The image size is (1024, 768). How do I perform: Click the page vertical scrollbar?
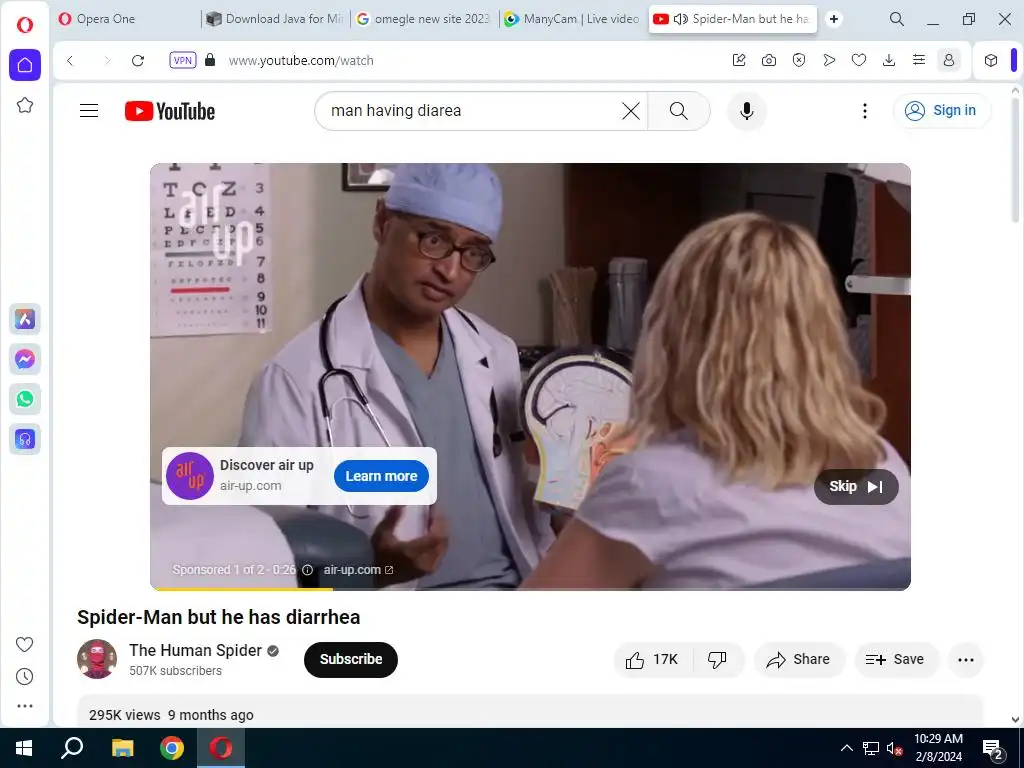[x=1015, y=160]
